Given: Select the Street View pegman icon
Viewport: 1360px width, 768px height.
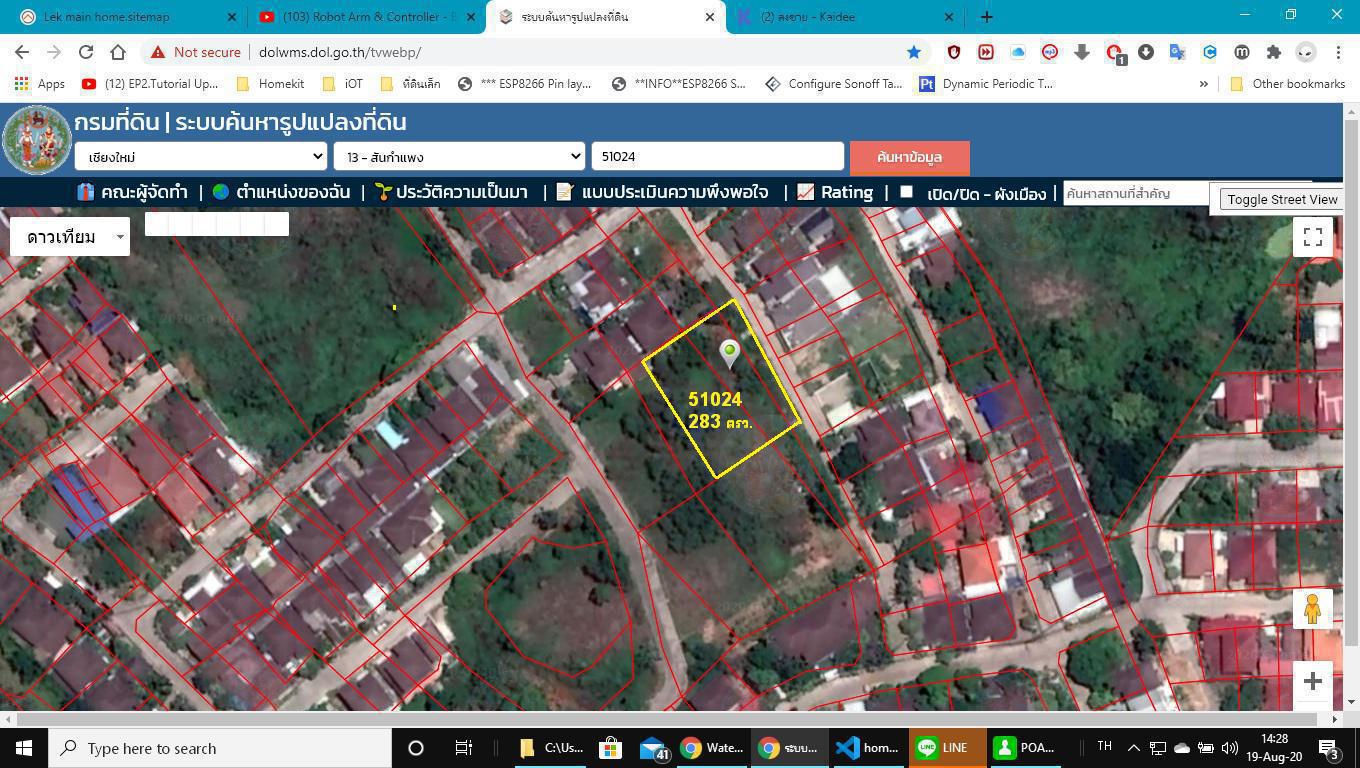Looking at the screenshot, I should [x=1312, y=608].
